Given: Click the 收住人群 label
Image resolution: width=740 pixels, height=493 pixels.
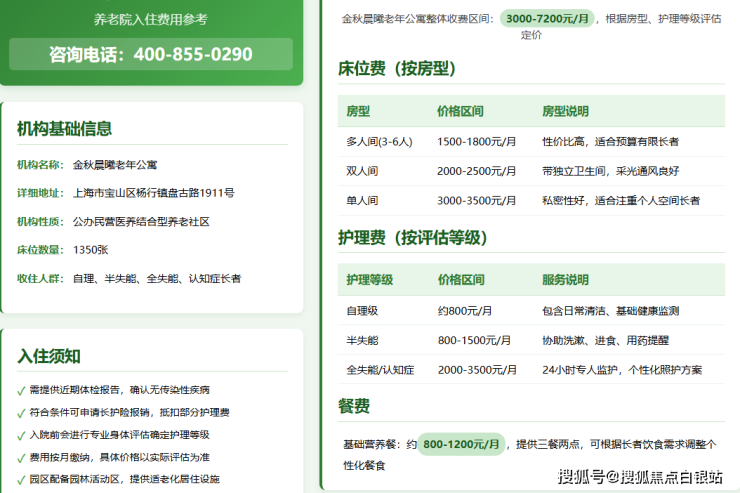Looking at the screenshot, I should pyautogui.click(x=40, y=279).
